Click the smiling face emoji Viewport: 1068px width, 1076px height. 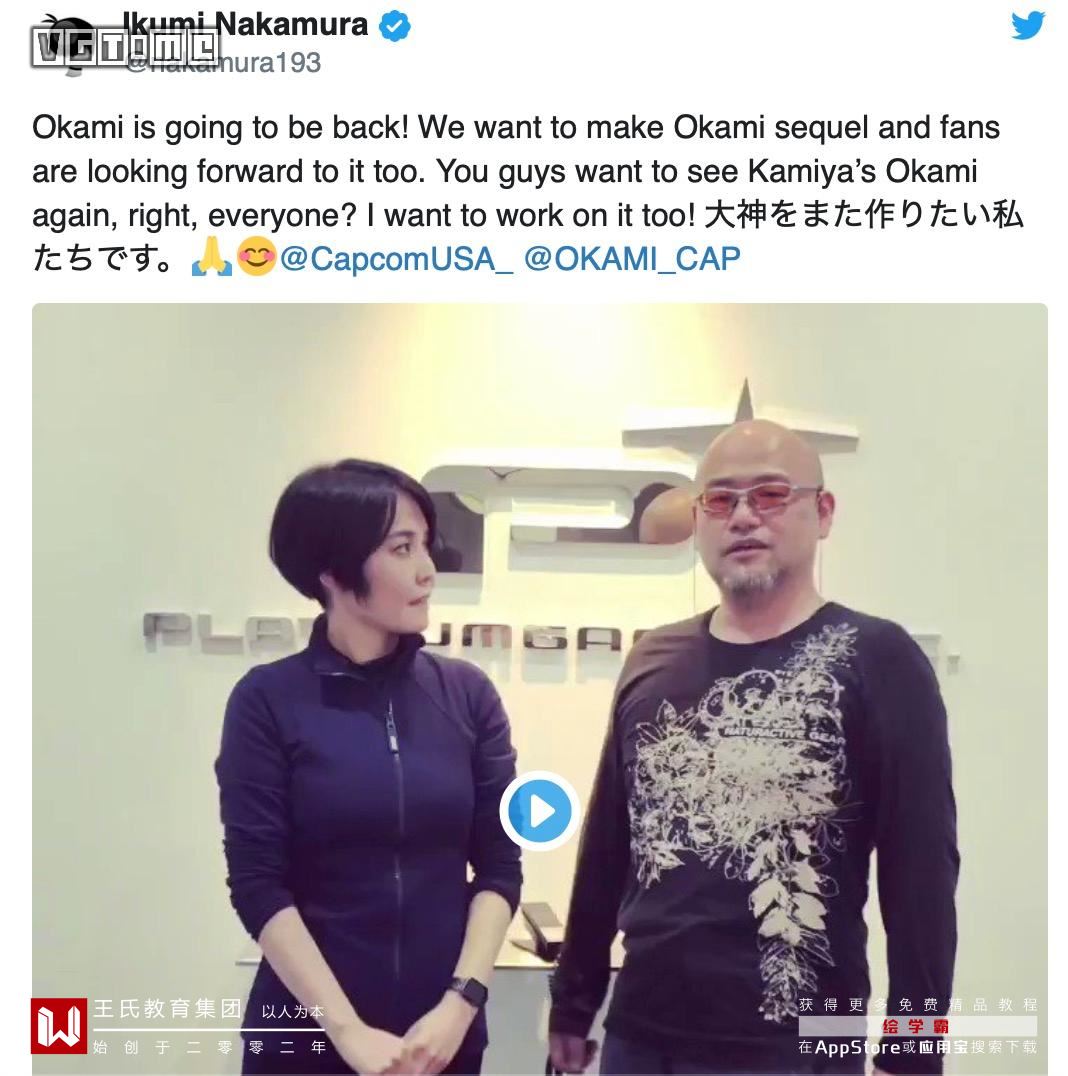256,258
